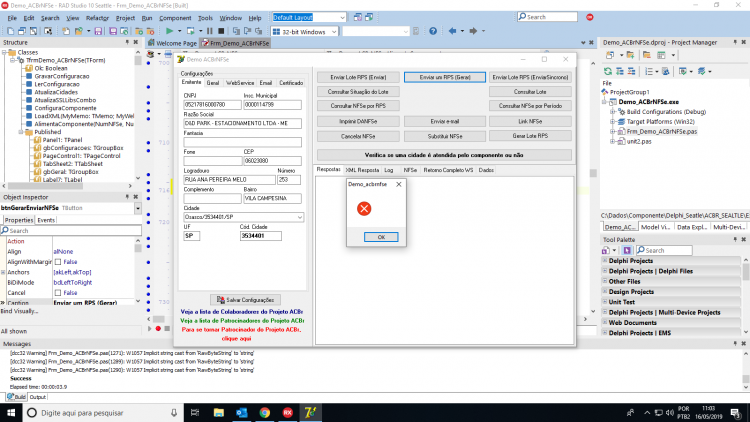Click the red stop indicator near Search box
Screen dimensions: 750x422
pos(590,17)
